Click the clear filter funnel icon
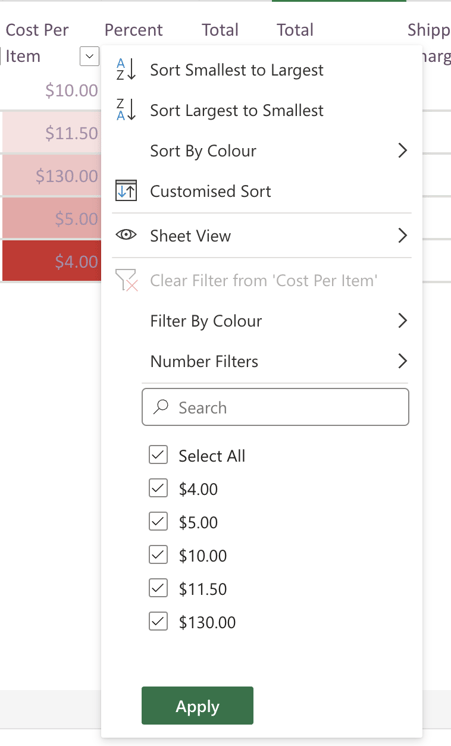This screenshot has height=746, width=451. click(127, 280)
